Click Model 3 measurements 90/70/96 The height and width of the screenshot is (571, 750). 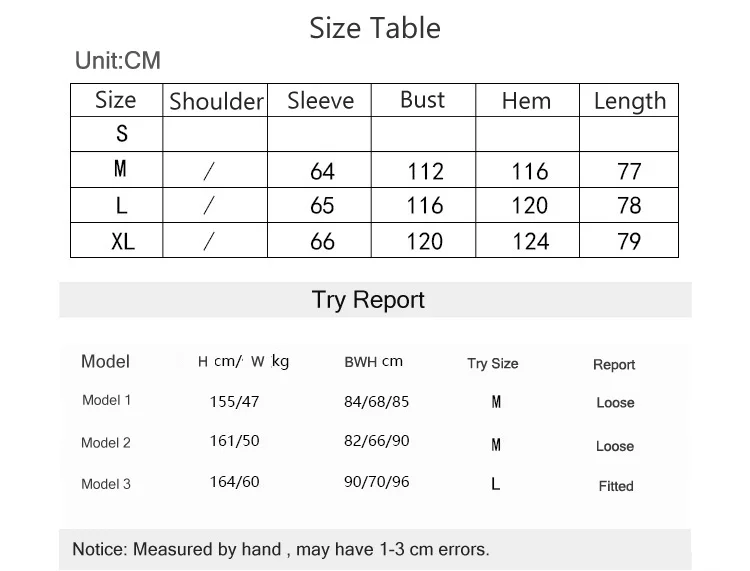pyautogui.click(x=376, y=482)
